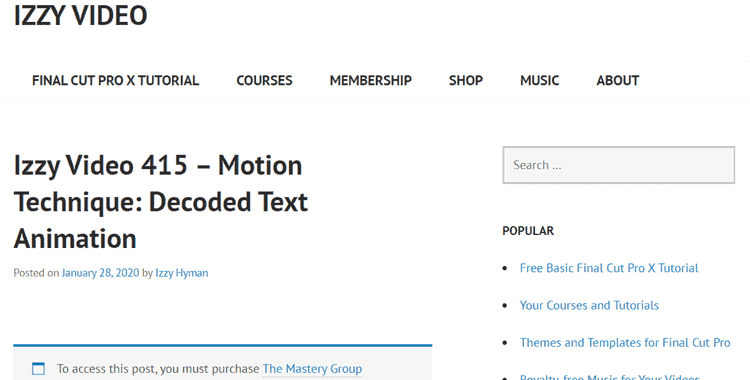Click the Search input field
Screen dimensions: 750x380
(x=618, y=165)
